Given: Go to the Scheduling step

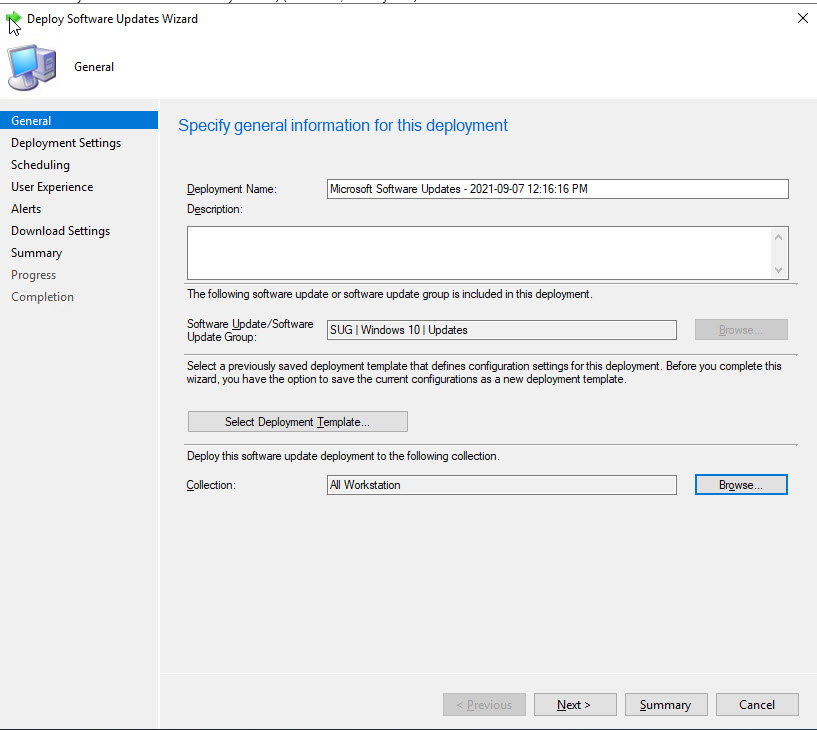Looking at the screenshot, I should click(40, 165).
